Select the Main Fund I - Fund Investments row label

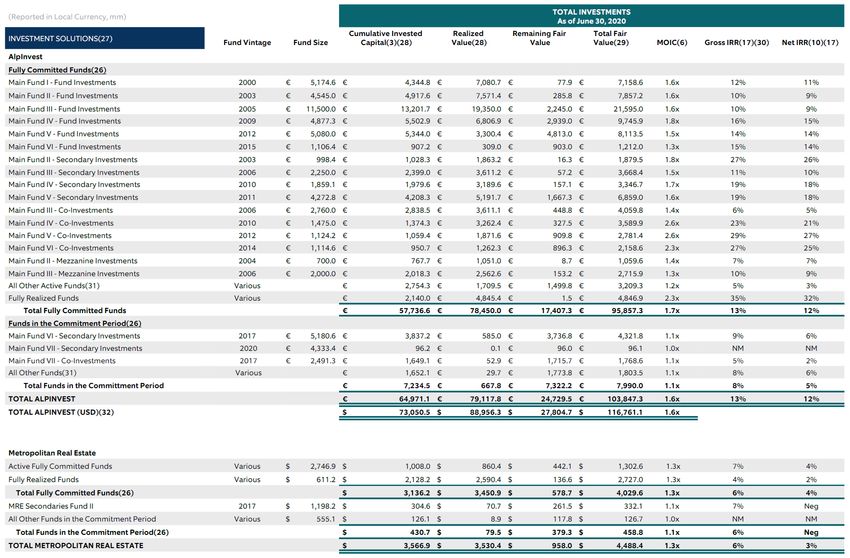tap(62, 82)
